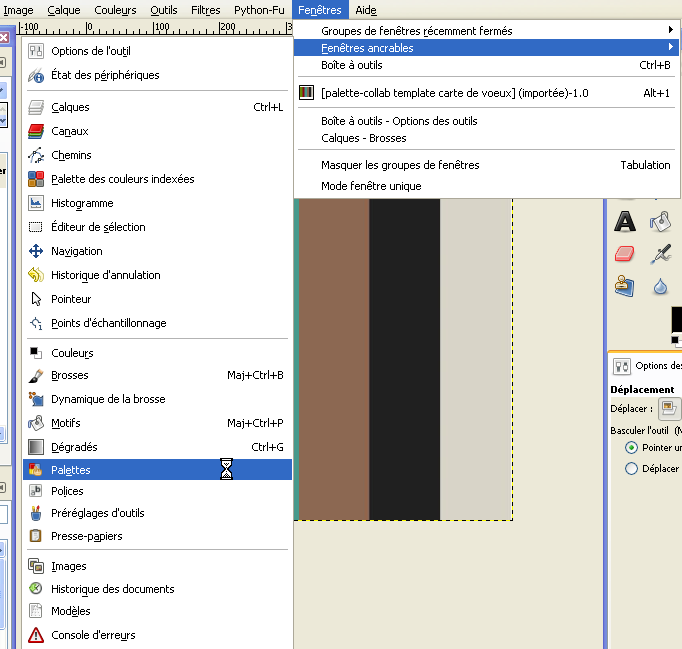Click the Canaux channels icon
Viewport: 682px width, 649px height.
point(36,131)
